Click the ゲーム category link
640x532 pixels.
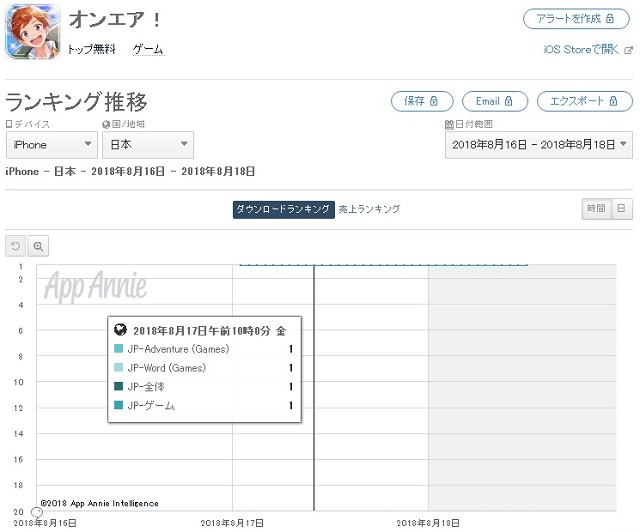pyautogui.click(x=148, y=49)
